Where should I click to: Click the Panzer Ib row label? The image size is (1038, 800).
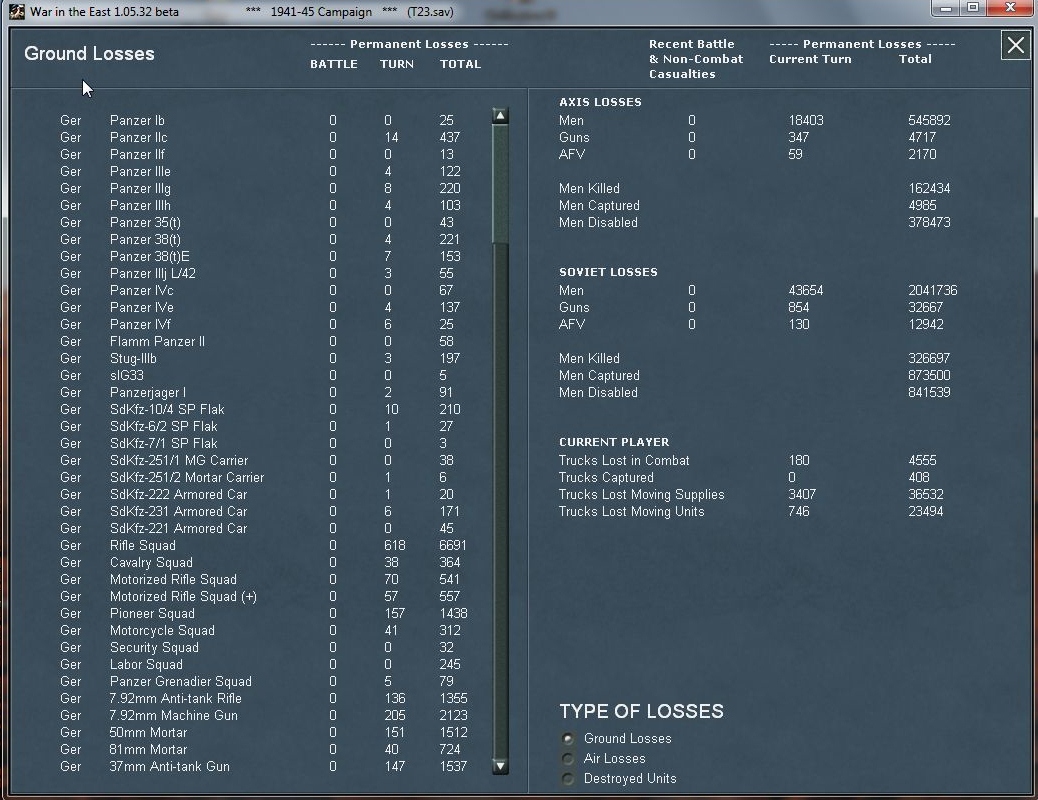point(137,121)
